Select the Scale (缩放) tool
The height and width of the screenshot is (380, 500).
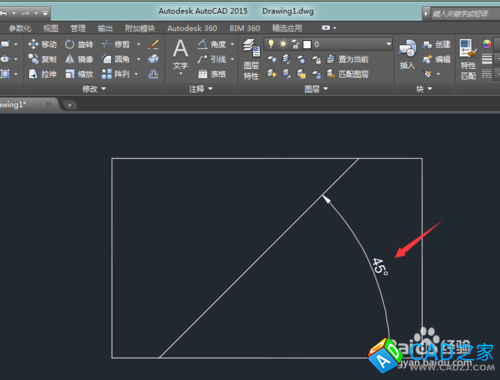pos(79,74)
